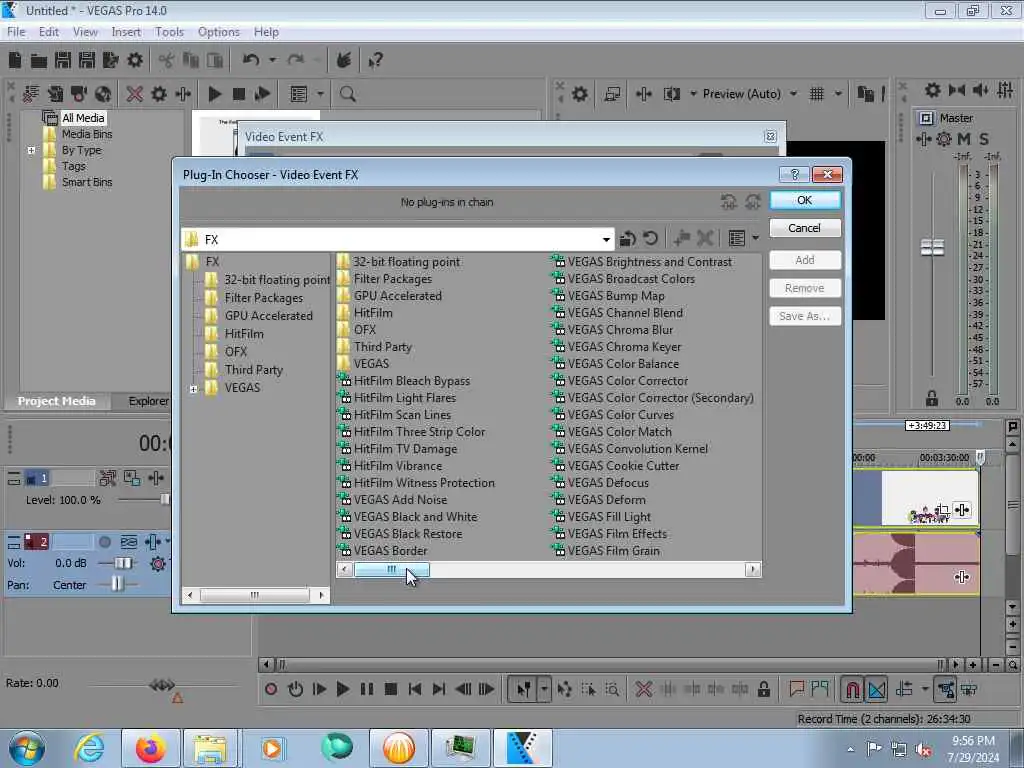The image size is (1024, 768).
Task: Open the Project Media Views dropdown arrow
Action: [320, 94]
